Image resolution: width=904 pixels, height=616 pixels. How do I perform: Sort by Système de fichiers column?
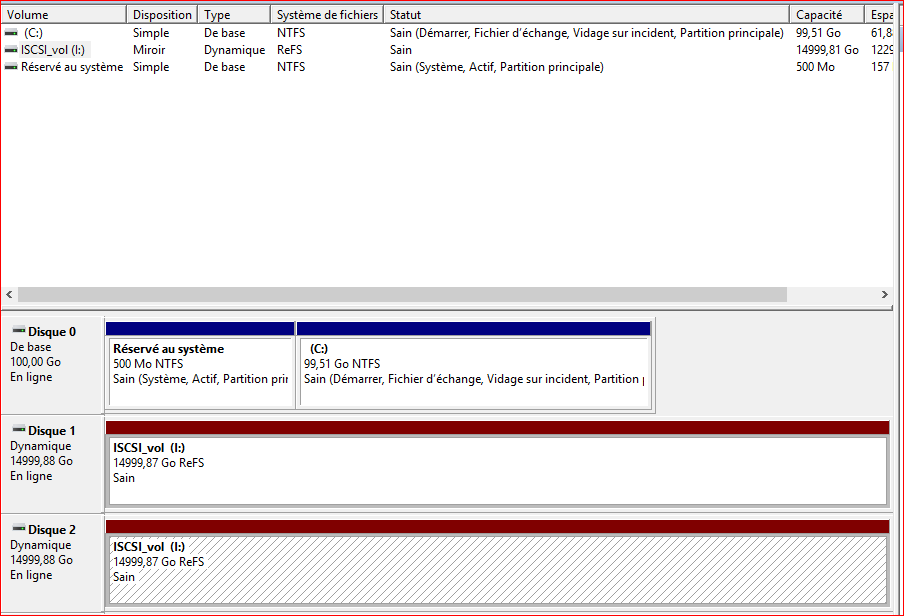(327, 15)
